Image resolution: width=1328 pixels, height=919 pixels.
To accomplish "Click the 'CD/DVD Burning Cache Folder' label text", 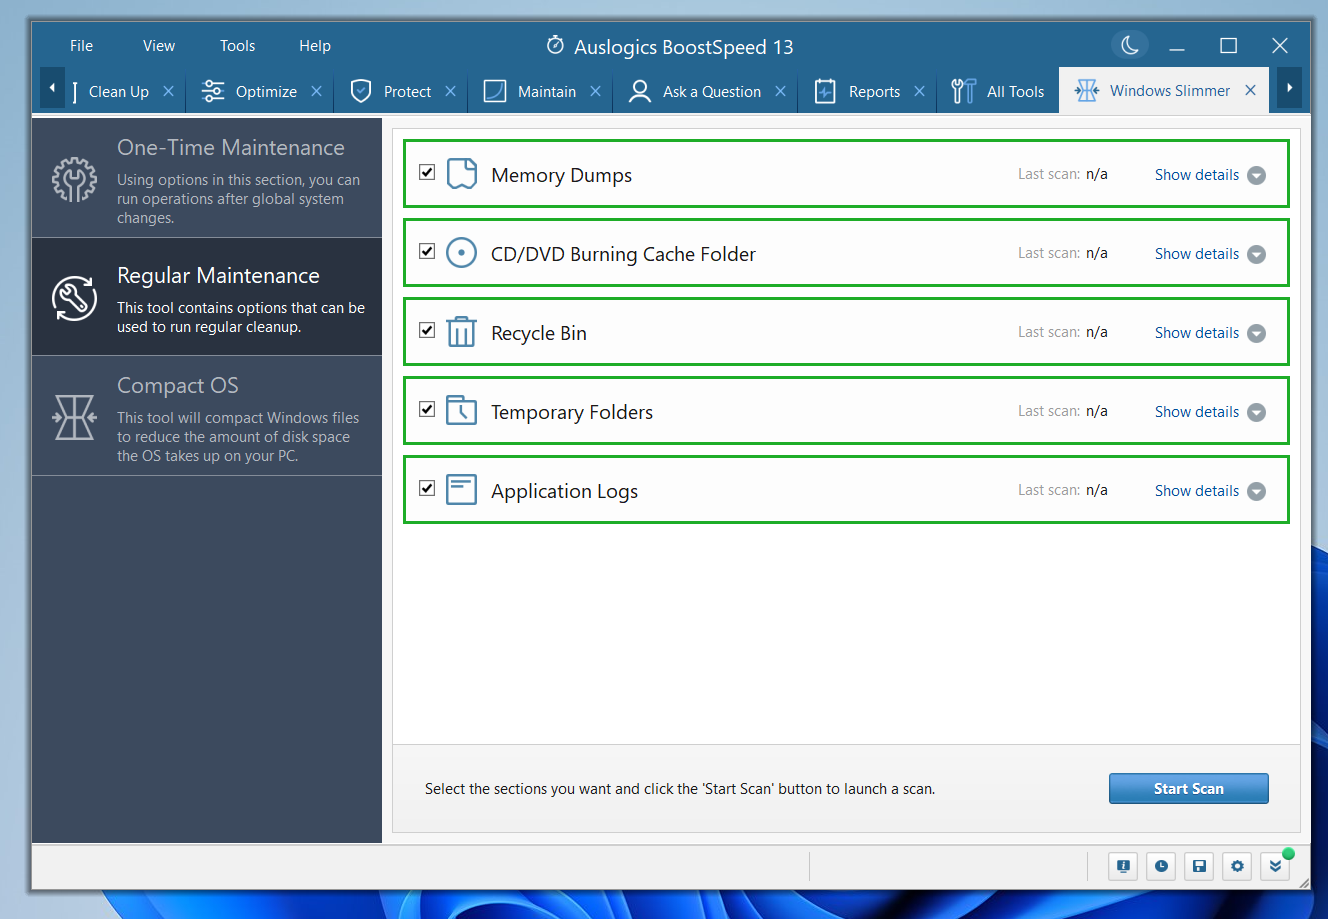I will point(623,254).
